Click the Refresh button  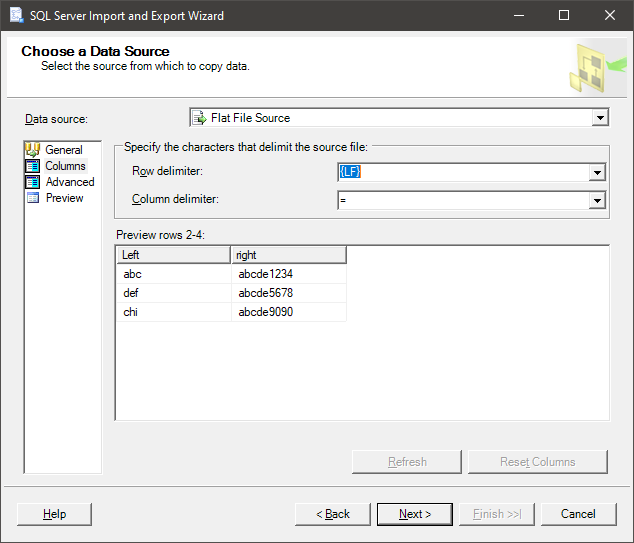click(407, 462)
